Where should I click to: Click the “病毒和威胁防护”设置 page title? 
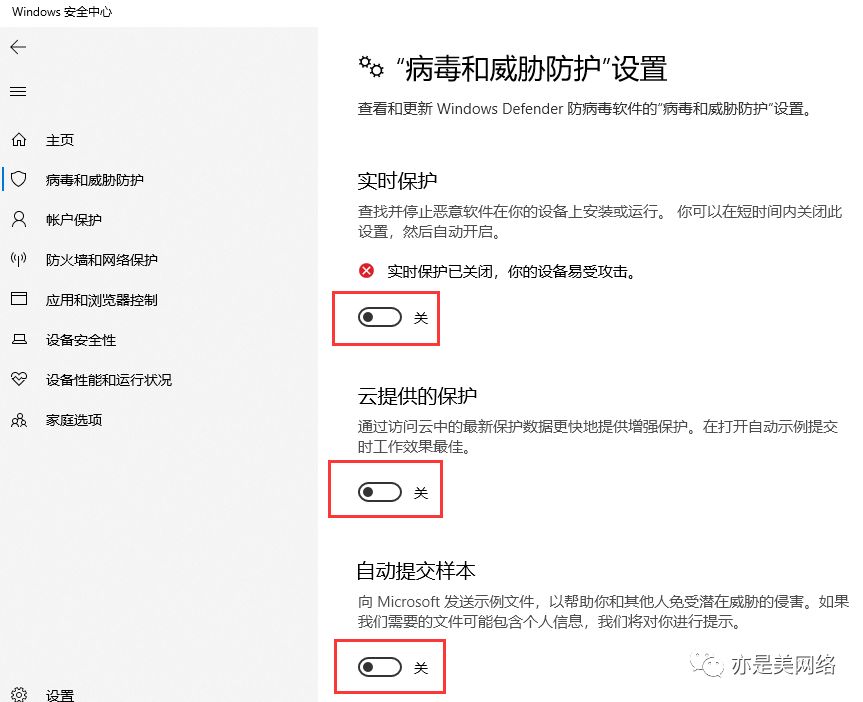click(x=532, y=69)
